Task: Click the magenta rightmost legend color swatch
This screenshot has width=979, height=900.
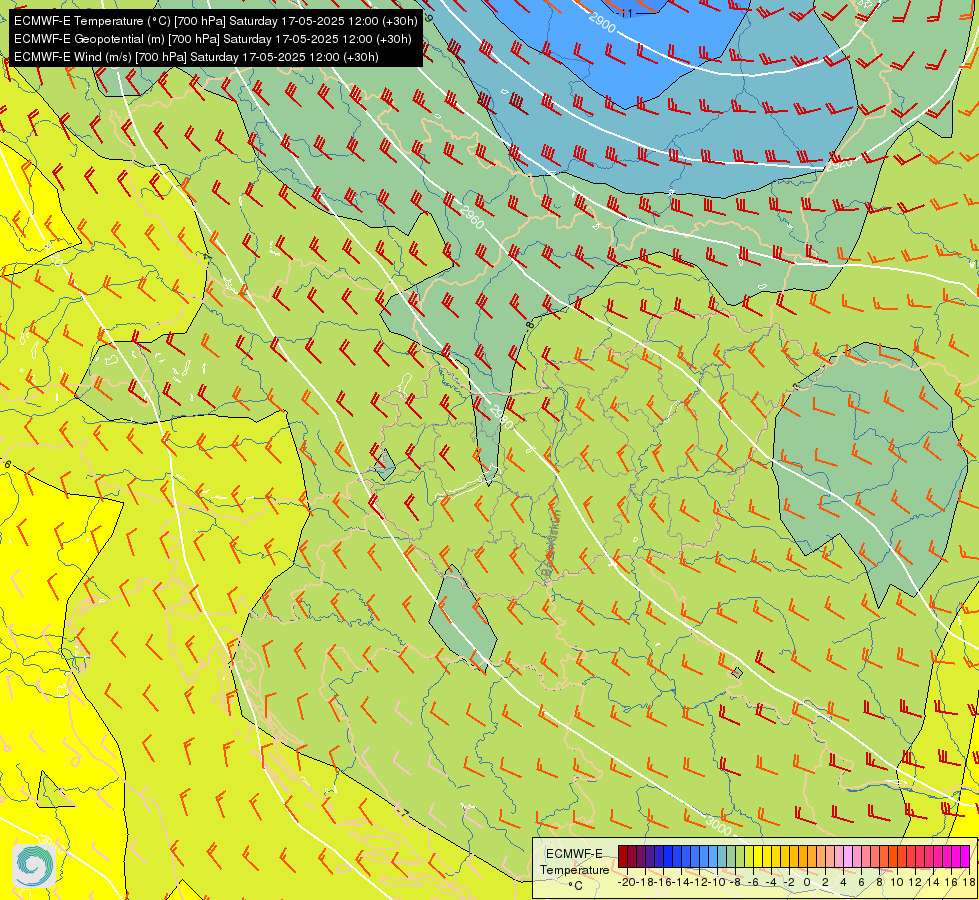Action: tap(965, 856)
